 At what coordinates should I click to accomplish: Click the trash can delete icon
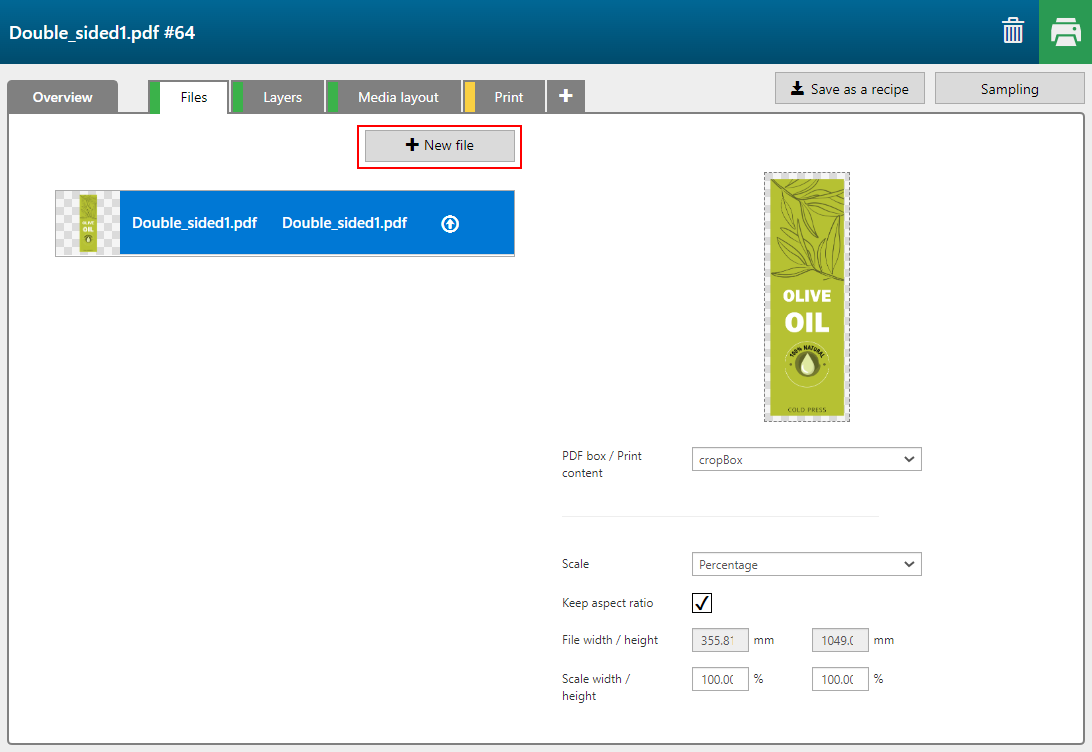click(1013, 32)
